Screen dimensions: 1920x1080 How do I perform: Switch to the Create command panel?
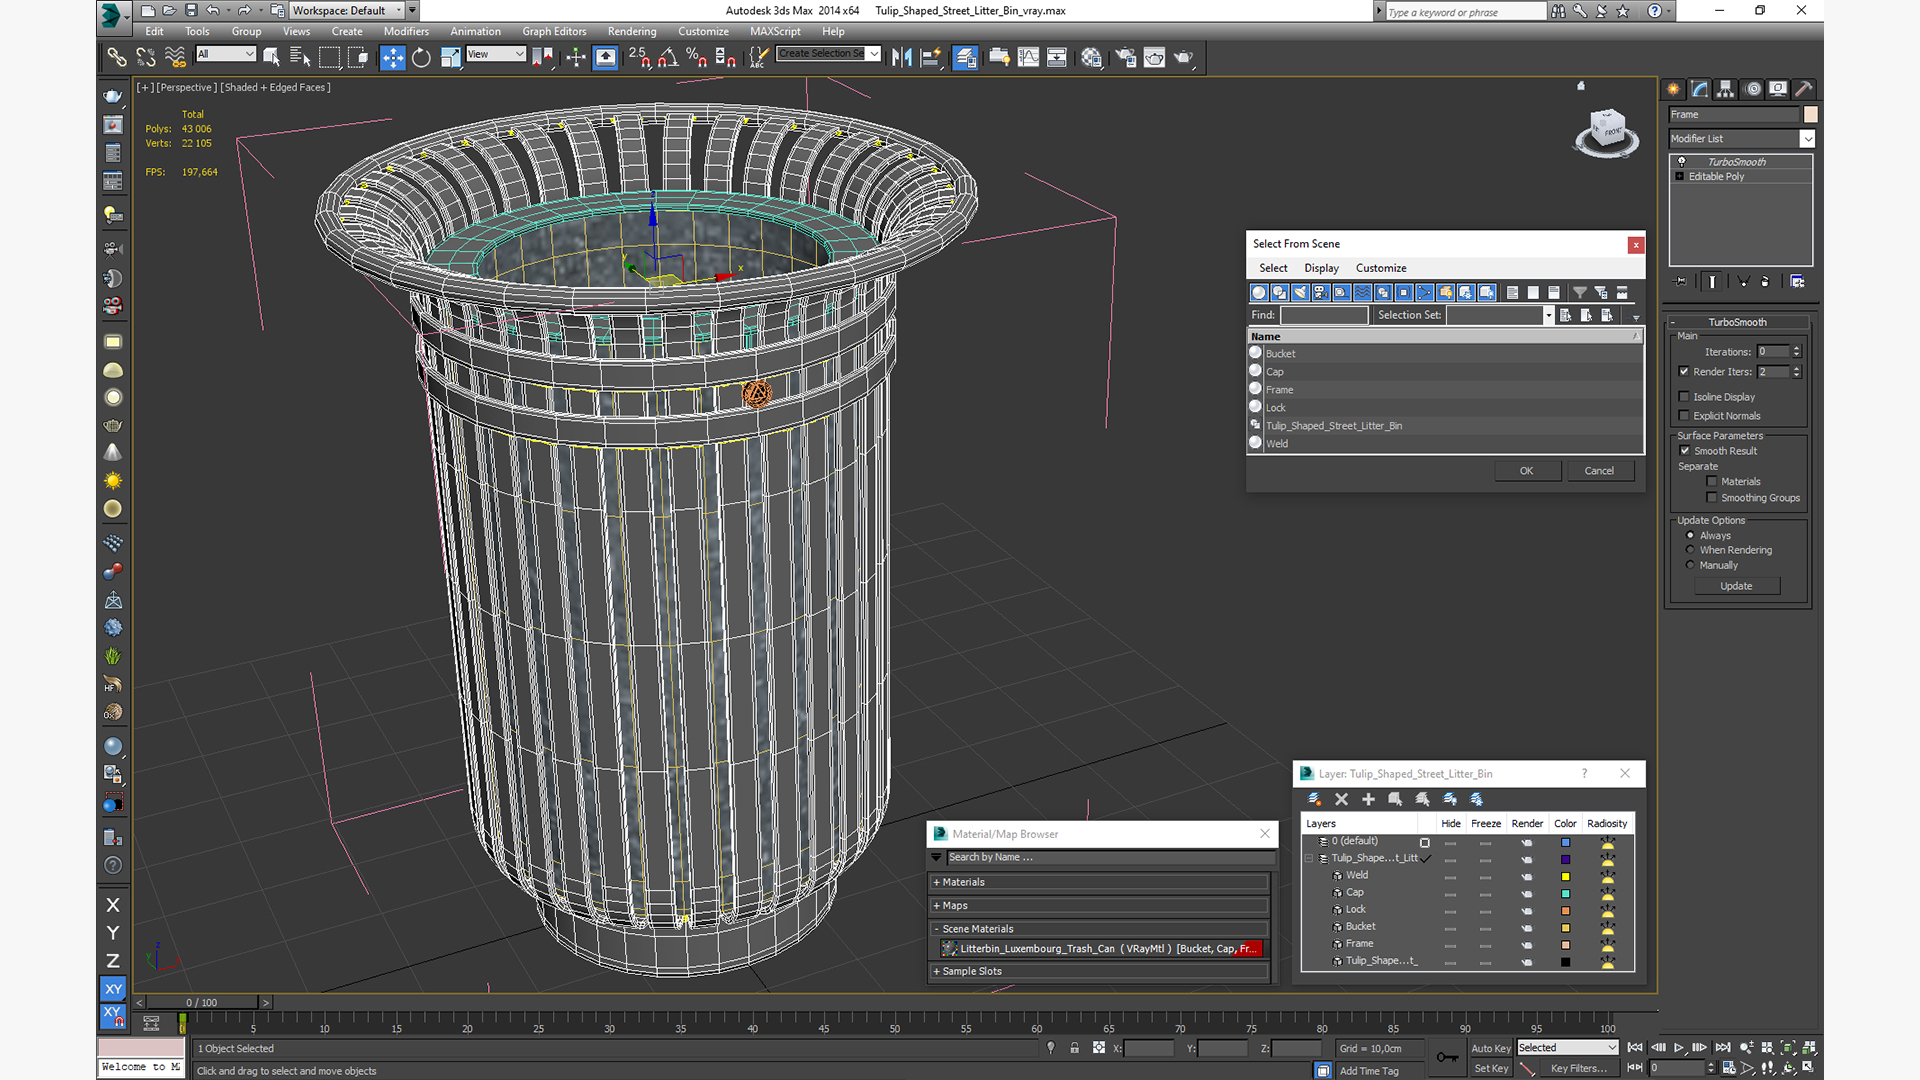[x=1673, y=89]
